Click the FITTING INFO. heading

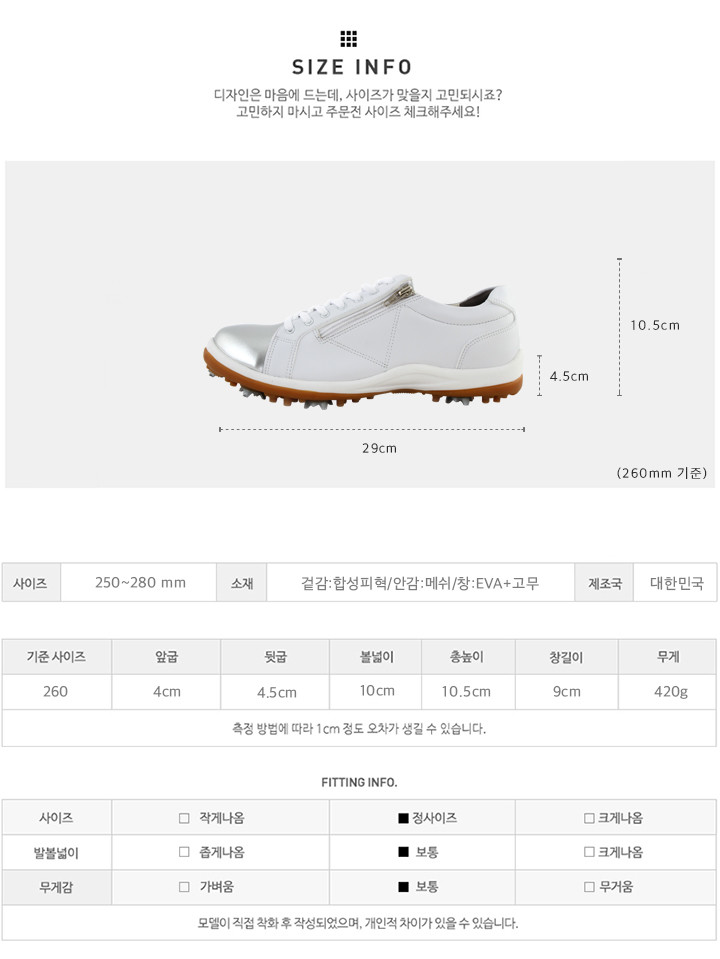click(x=359, y=782)
